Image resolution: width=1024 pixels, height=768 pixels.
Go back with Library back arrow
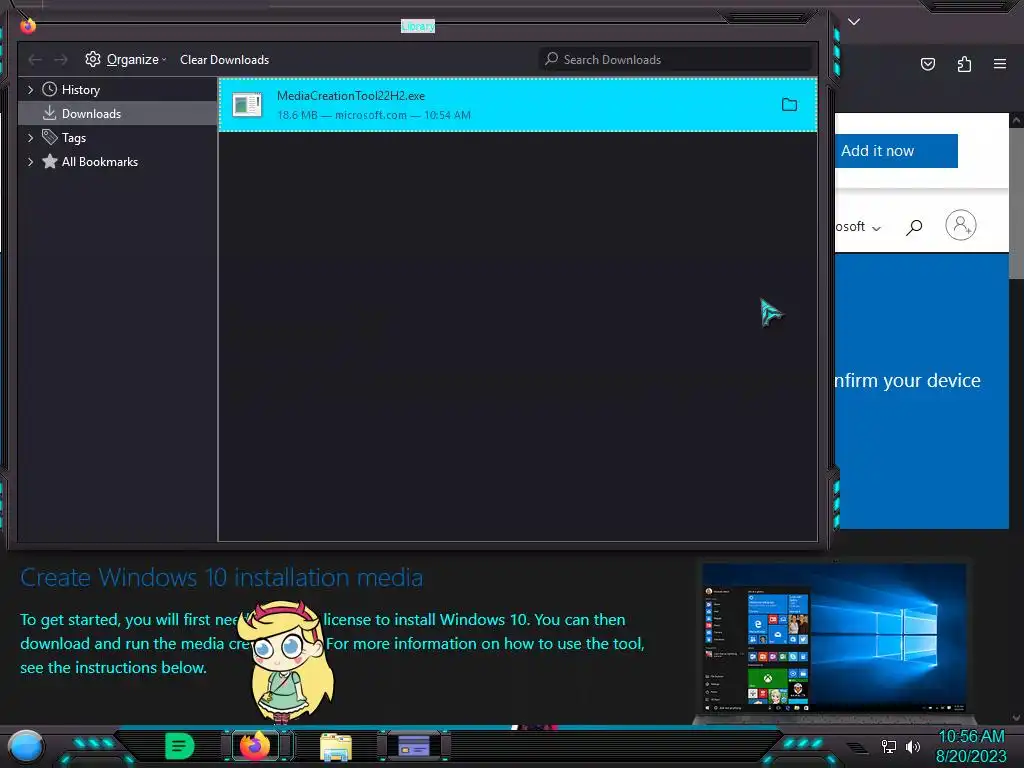(x=35, y=60)
